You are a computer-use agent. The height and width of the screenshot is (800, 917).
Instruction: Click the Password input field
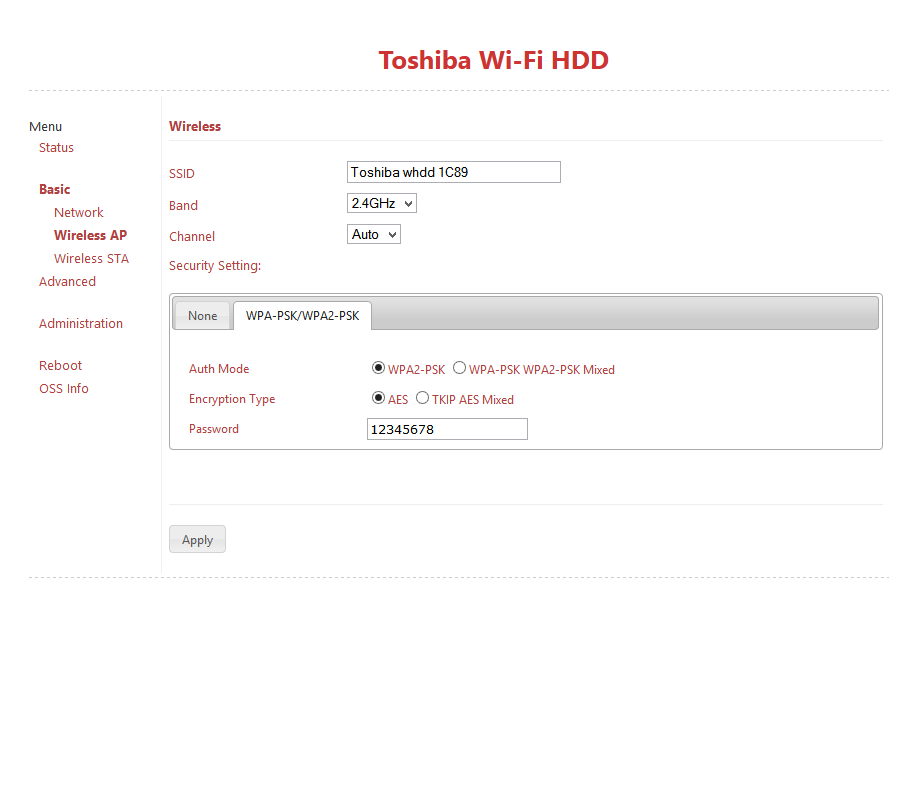447,429
